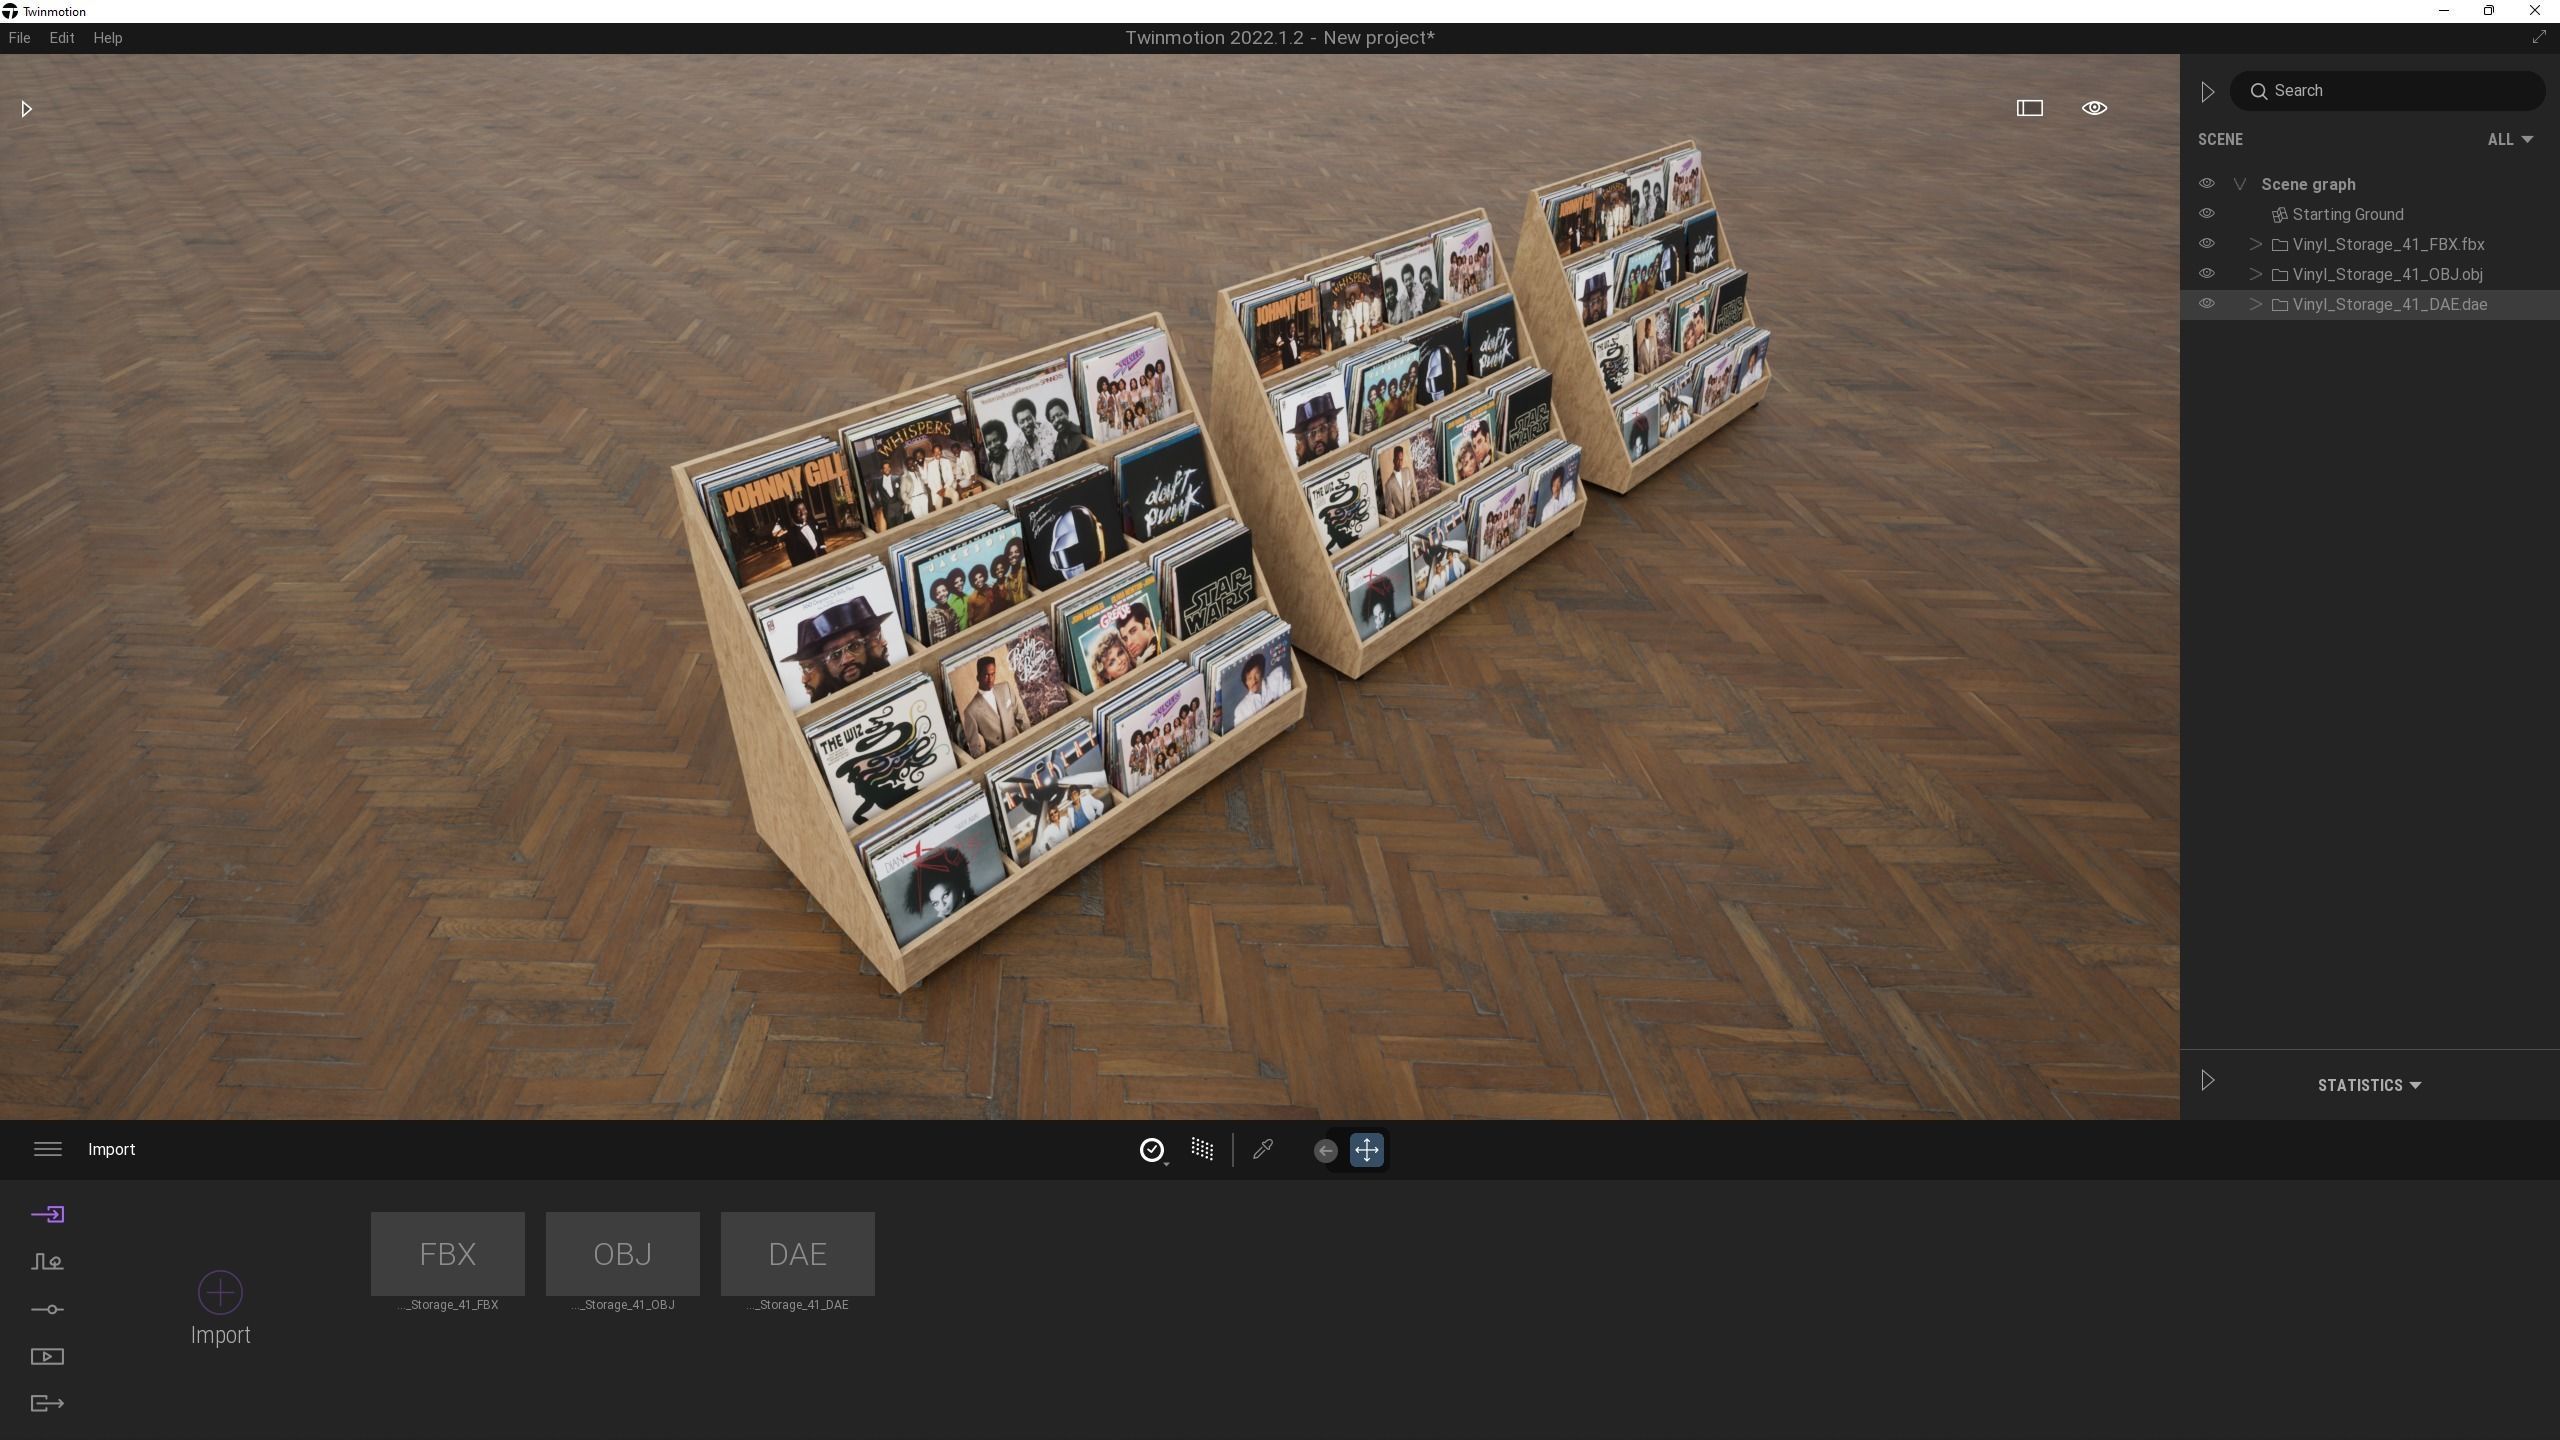
Task: Close the Twinmotion window
Action: tap(2535, 11)
